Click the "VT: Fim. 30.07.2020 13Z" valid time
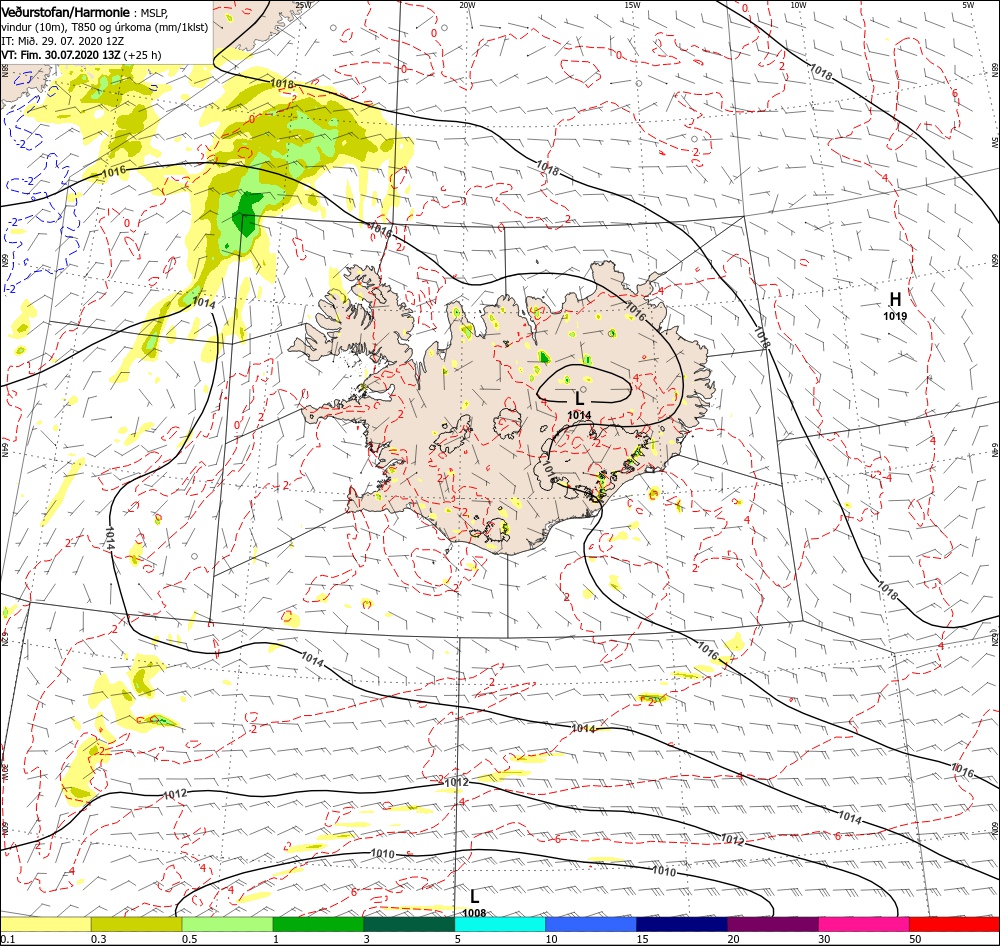This screenshot has height=946, width=1000. (x=61, y=55)
